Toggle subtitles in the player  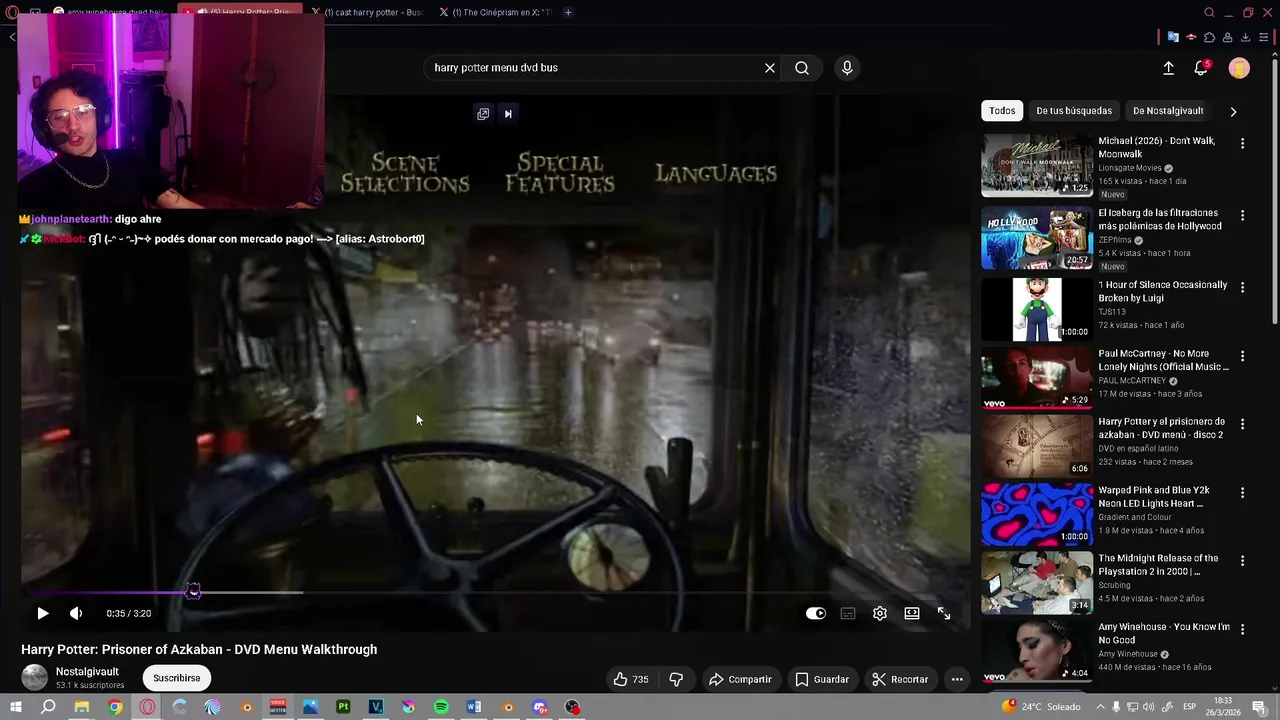click(x=848, y=613)
